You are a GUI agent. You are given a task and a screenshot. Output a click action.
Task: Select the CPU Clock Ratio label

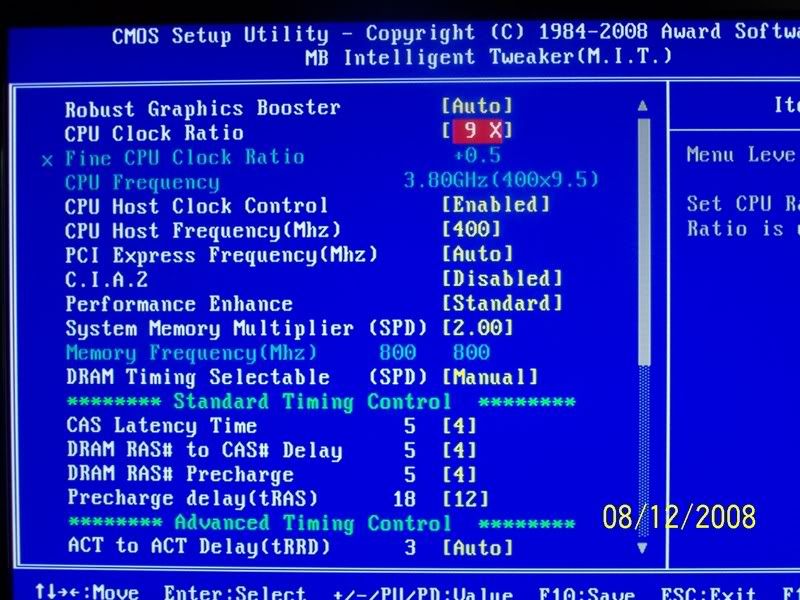(x=154, y=133)
